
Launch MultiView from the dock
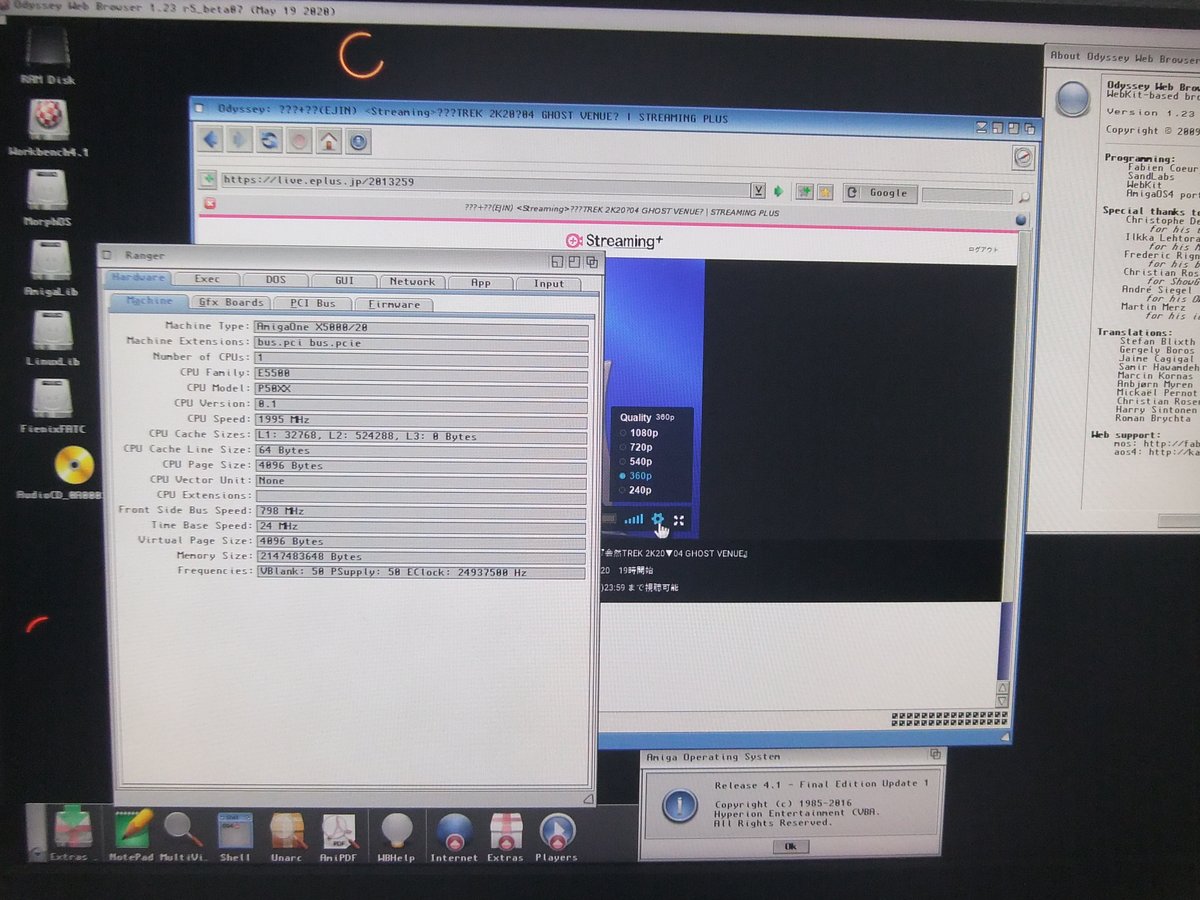pyautogui.click(x=182, y=836)
